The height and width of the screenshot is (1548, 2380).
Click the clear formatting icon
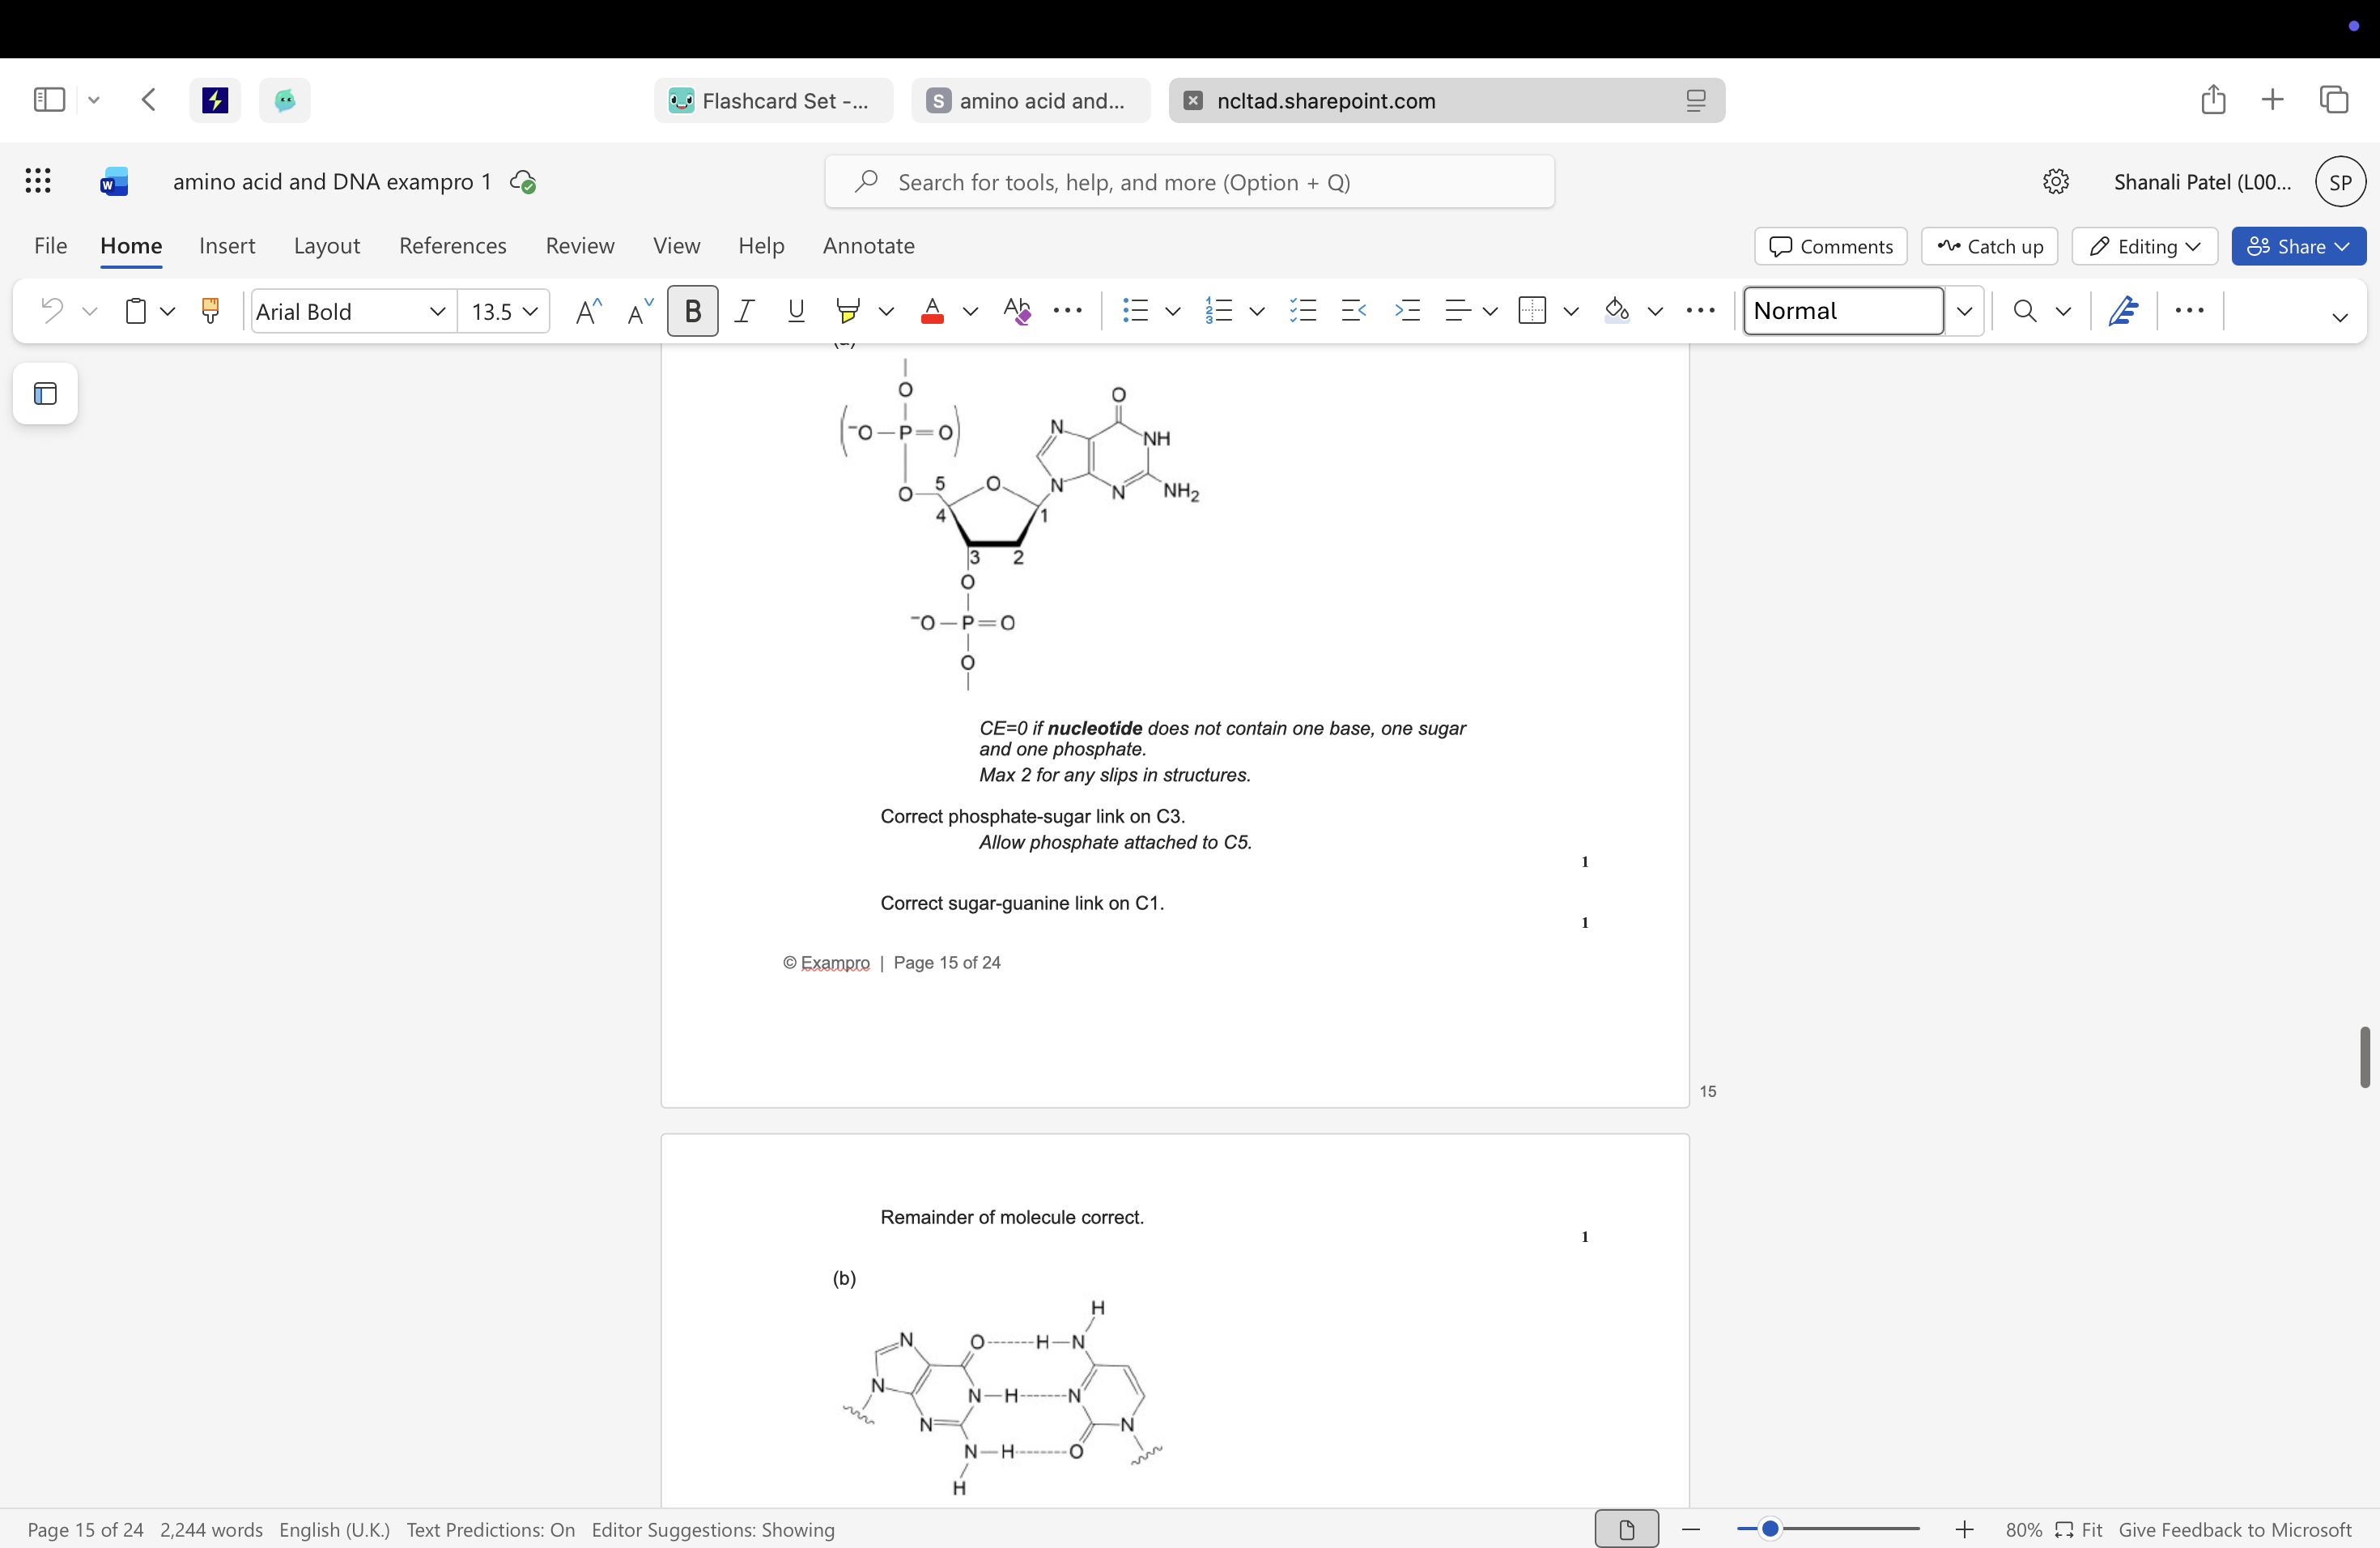click(x=1017, y=311)
